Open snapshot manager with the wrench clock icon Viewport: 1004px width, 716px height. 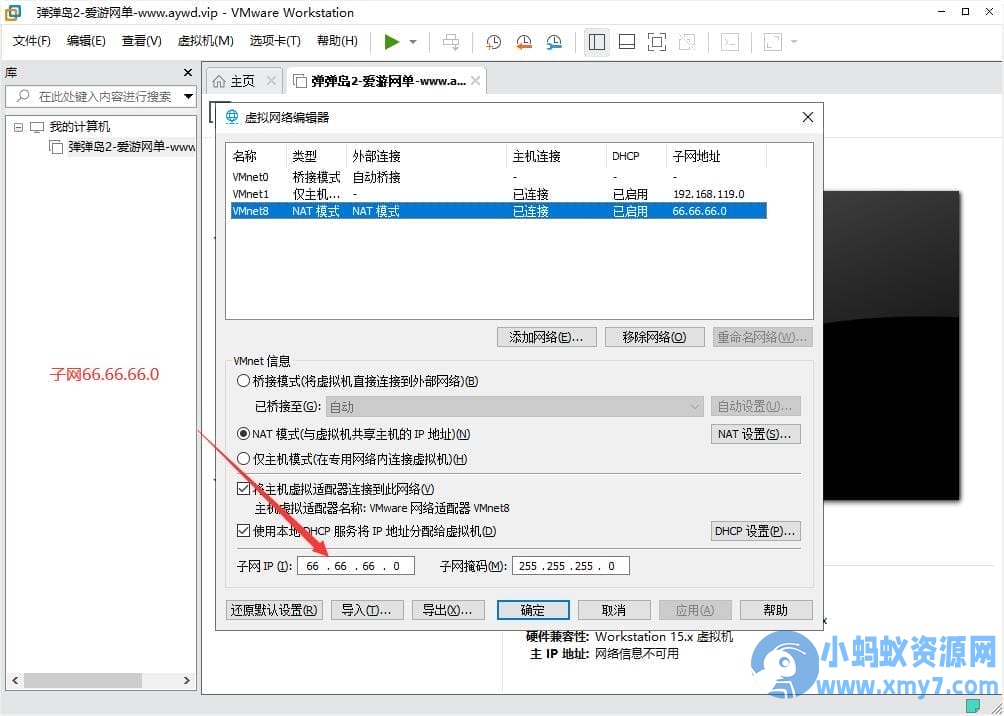pyautogui.click(x=554, y=42)
